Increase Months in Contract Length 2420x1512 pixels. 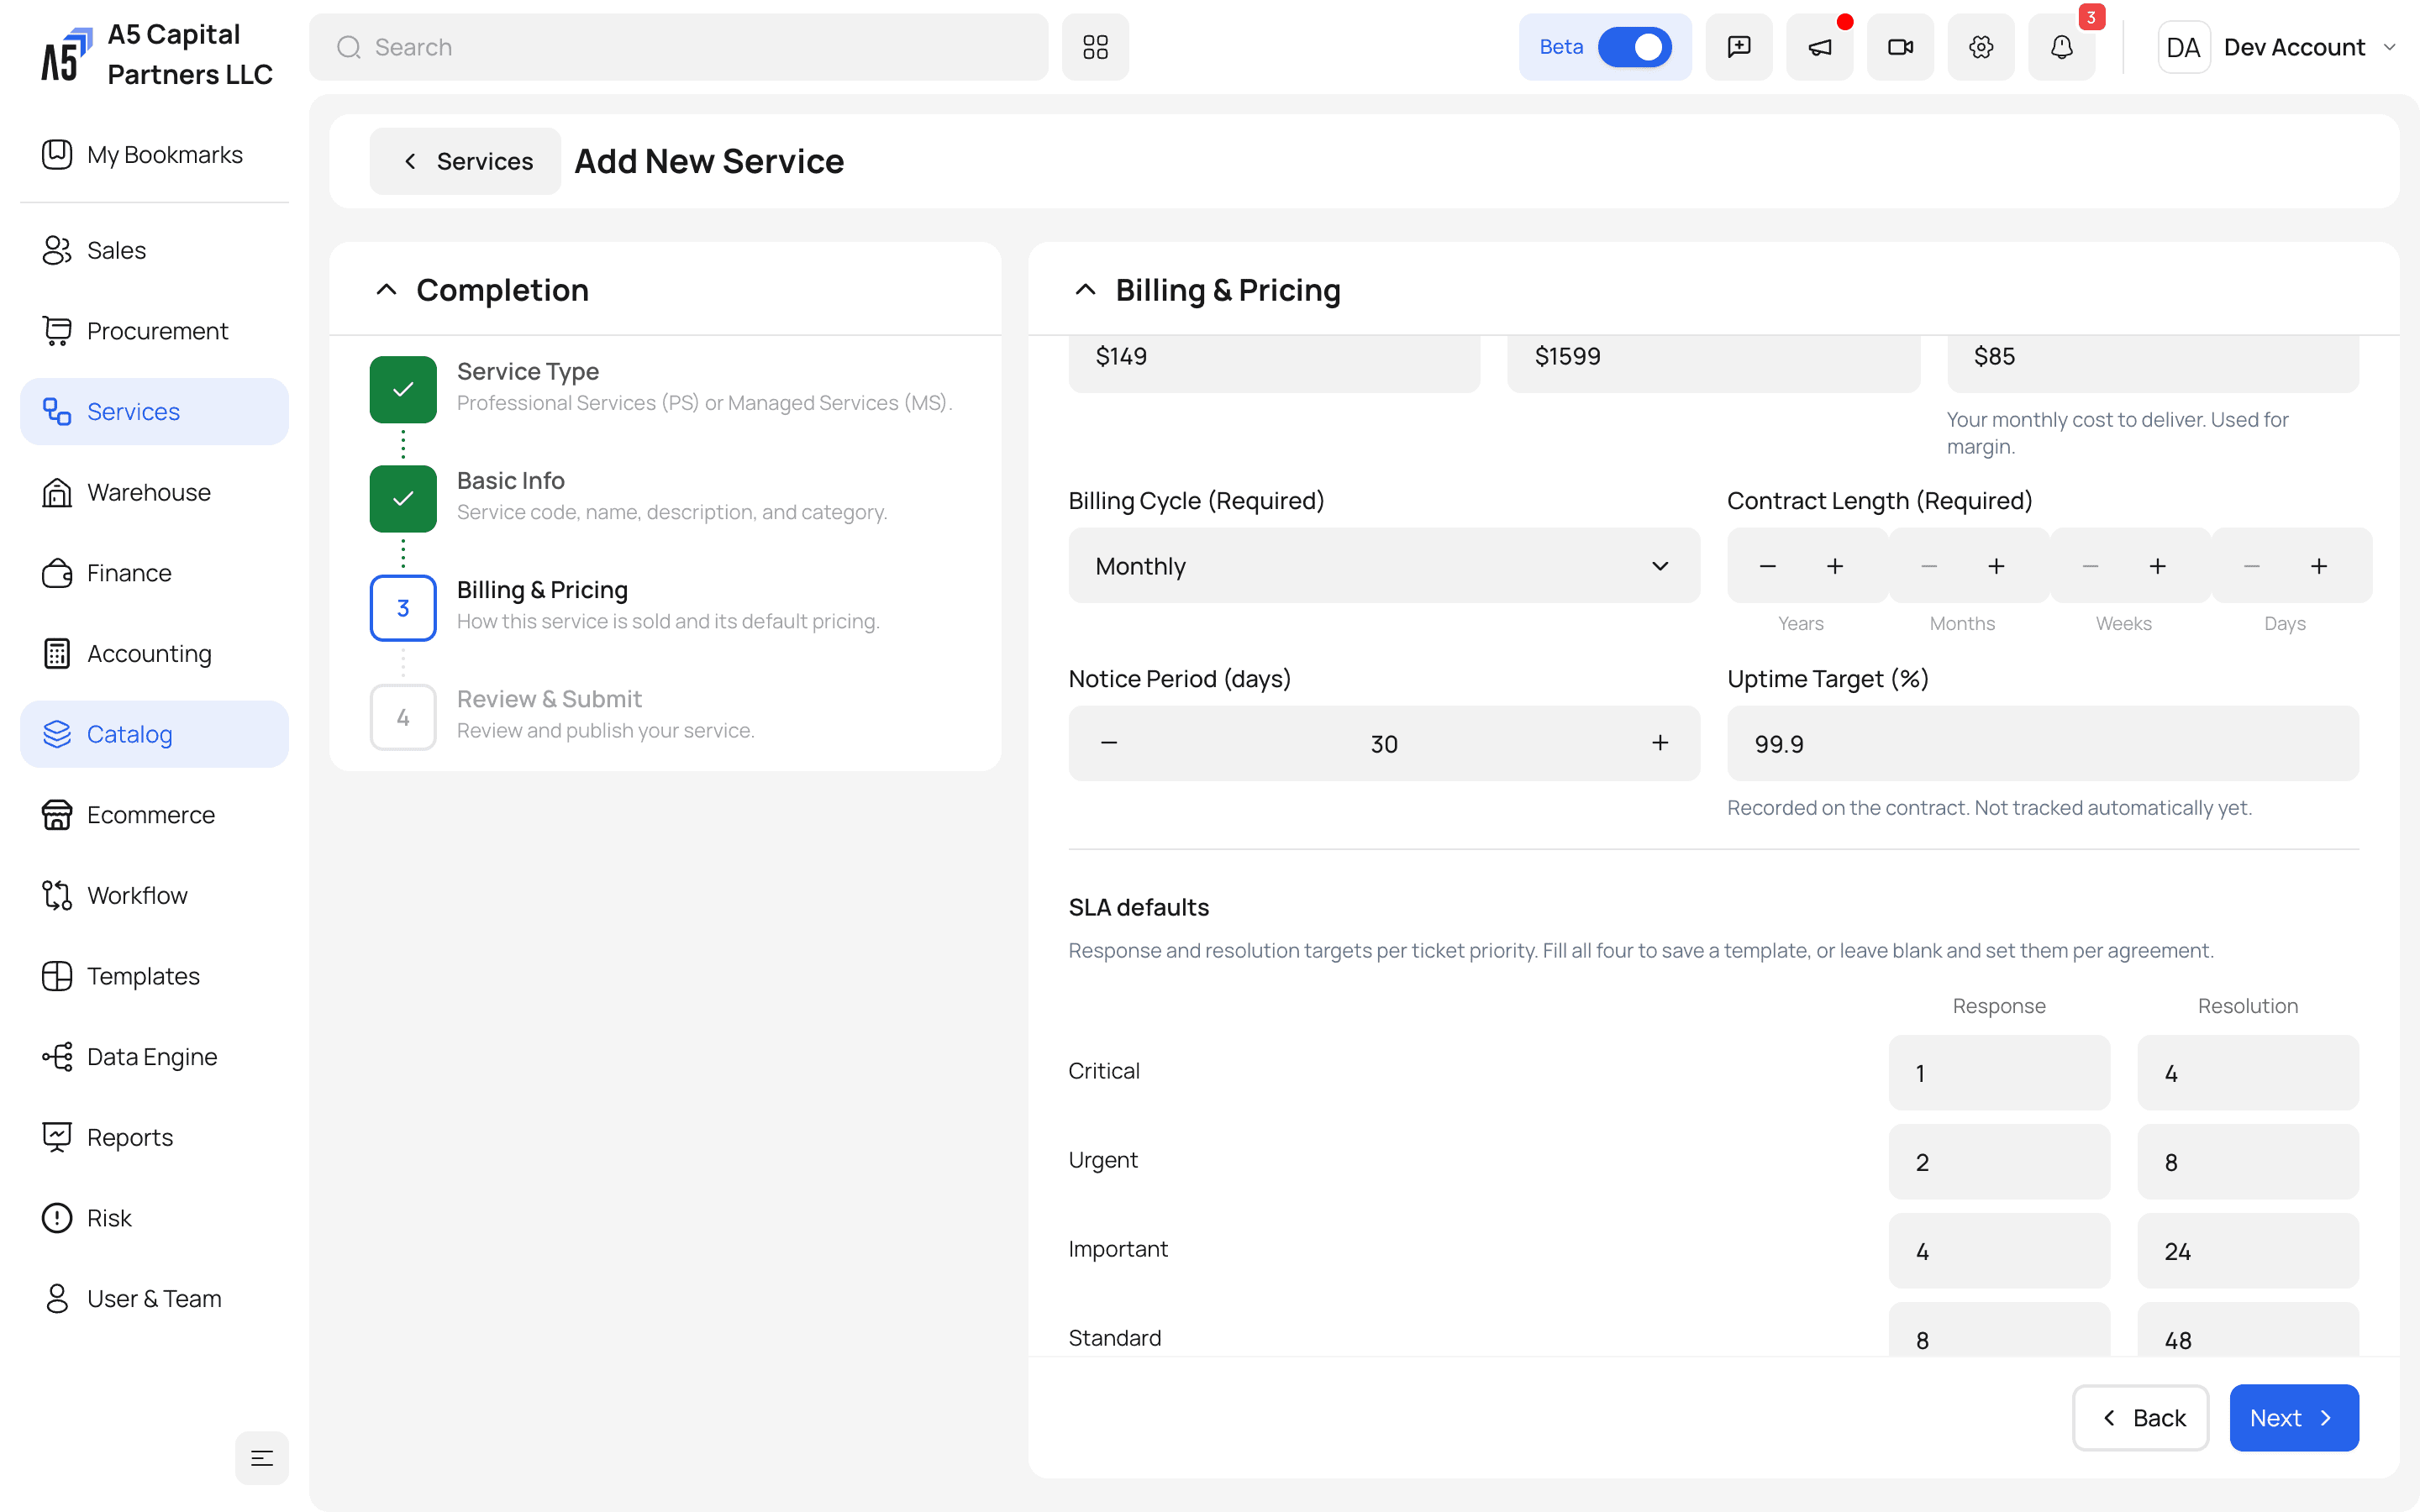click(1996, 566)
